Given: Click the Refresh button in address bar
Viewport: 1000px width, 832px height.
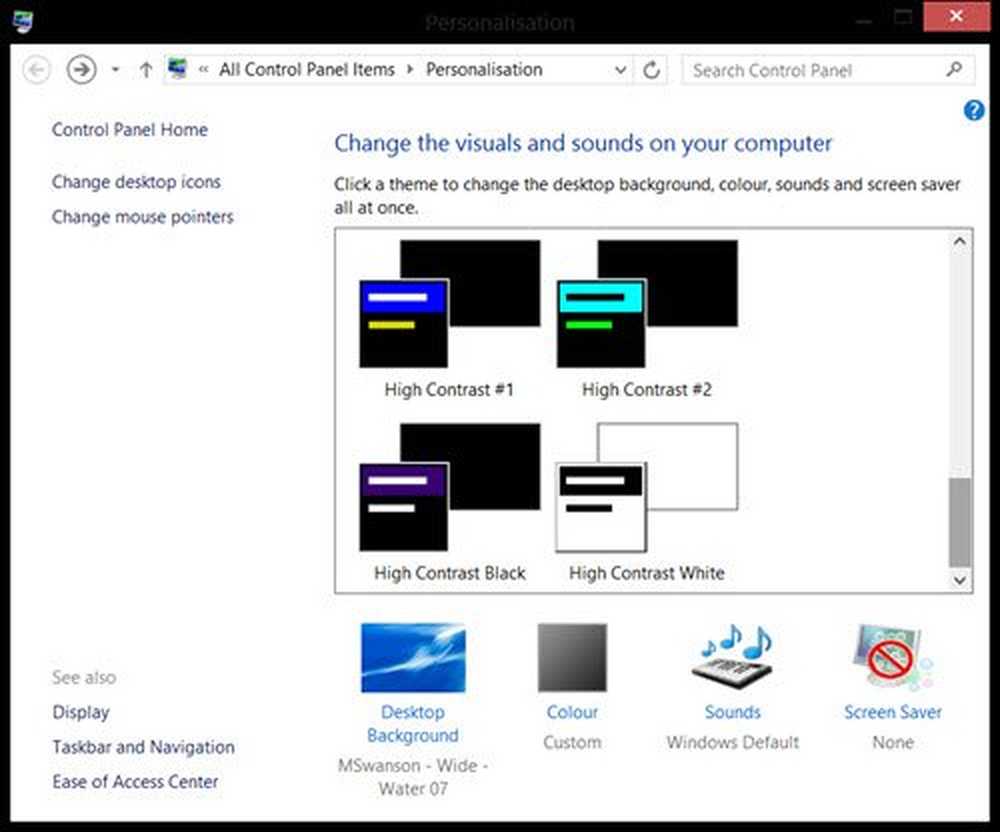Looking at the screenshot, I should coord(652,70).
